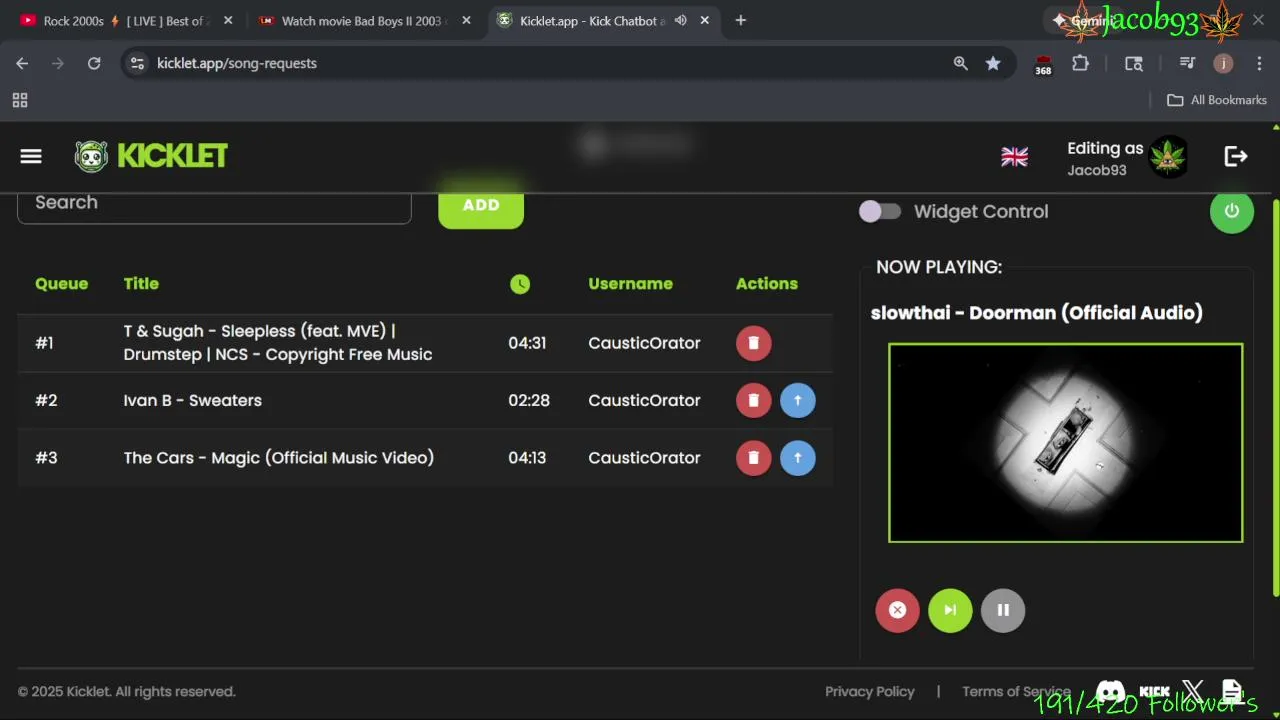Open site information icon in address bar

138,63
